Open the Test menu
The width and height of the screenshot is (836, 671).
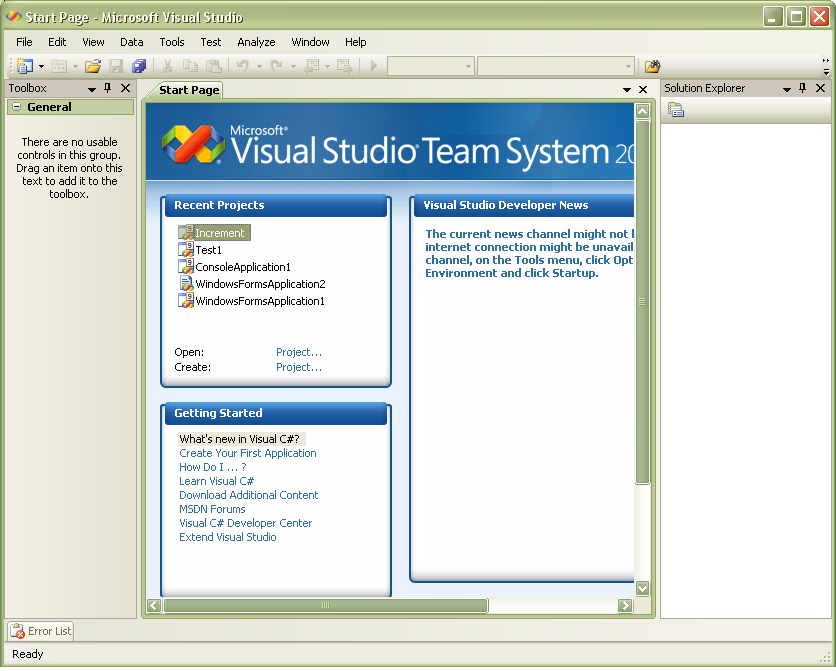coord(211,42)
